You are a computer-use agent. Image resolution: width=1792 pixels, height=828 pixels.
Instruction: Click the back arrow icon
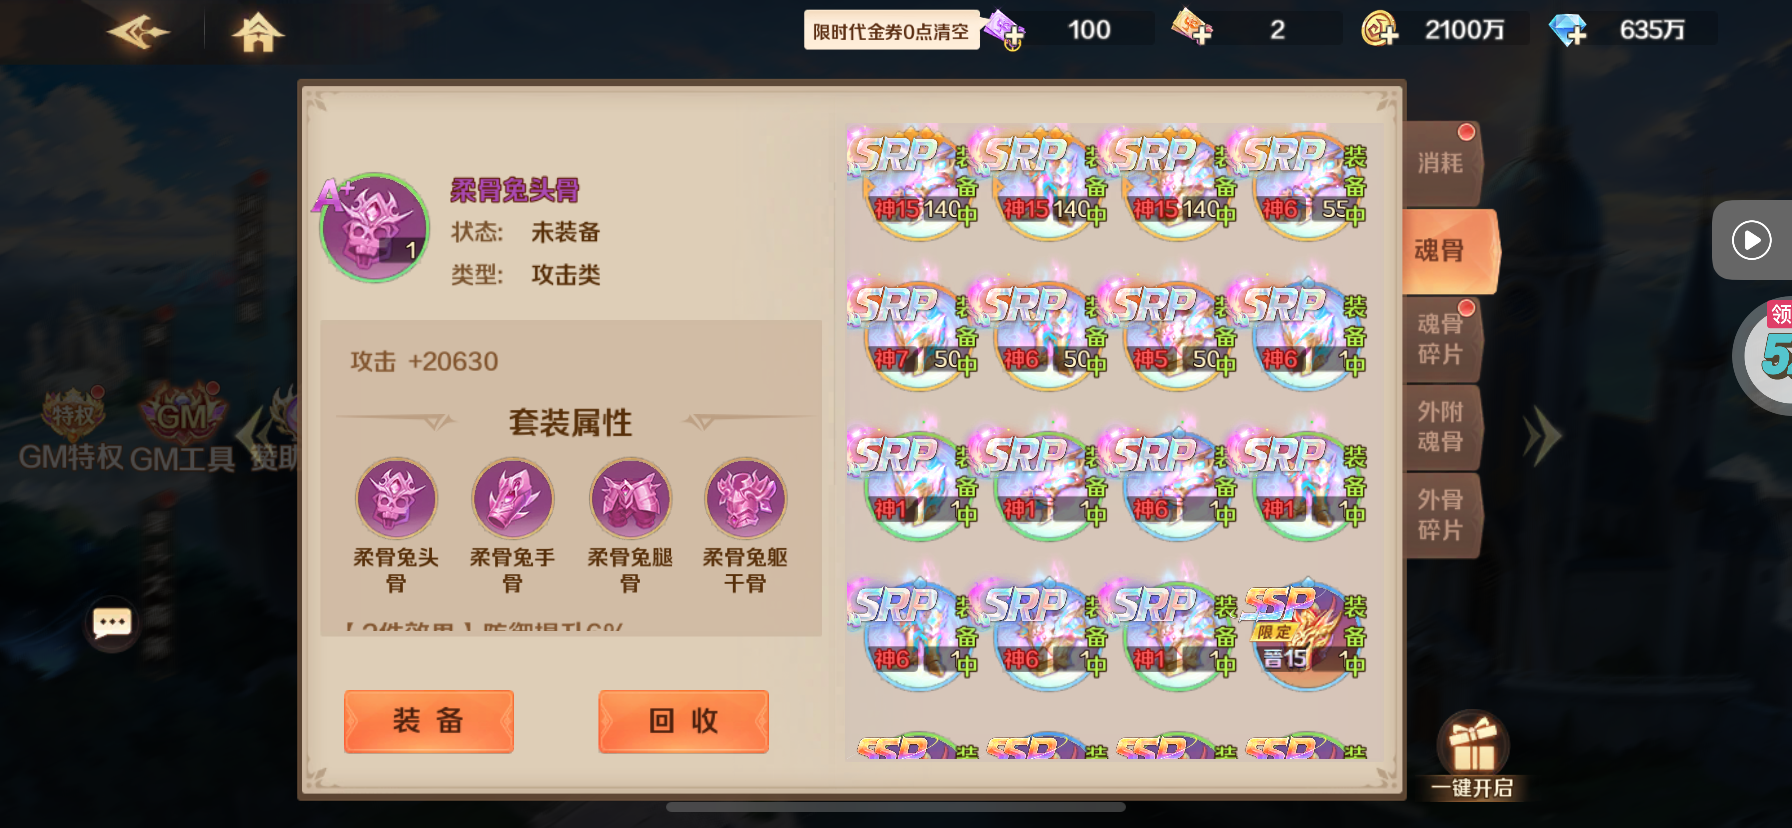pyautogui.click(x=139, y=32)
